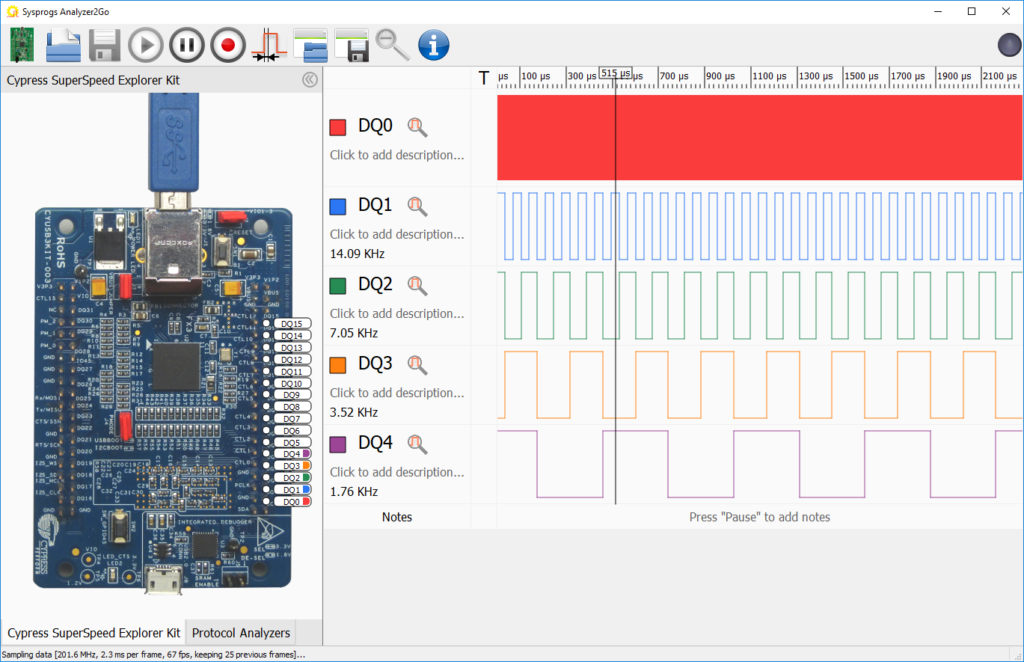Click the zoom out magnifier in toolbar
Screen dimensions: 1024x662
coord(392,45)
